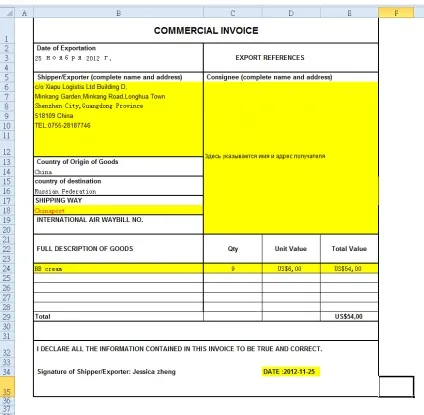Select the 'China' origin value cell

click(x=118, y=172)
